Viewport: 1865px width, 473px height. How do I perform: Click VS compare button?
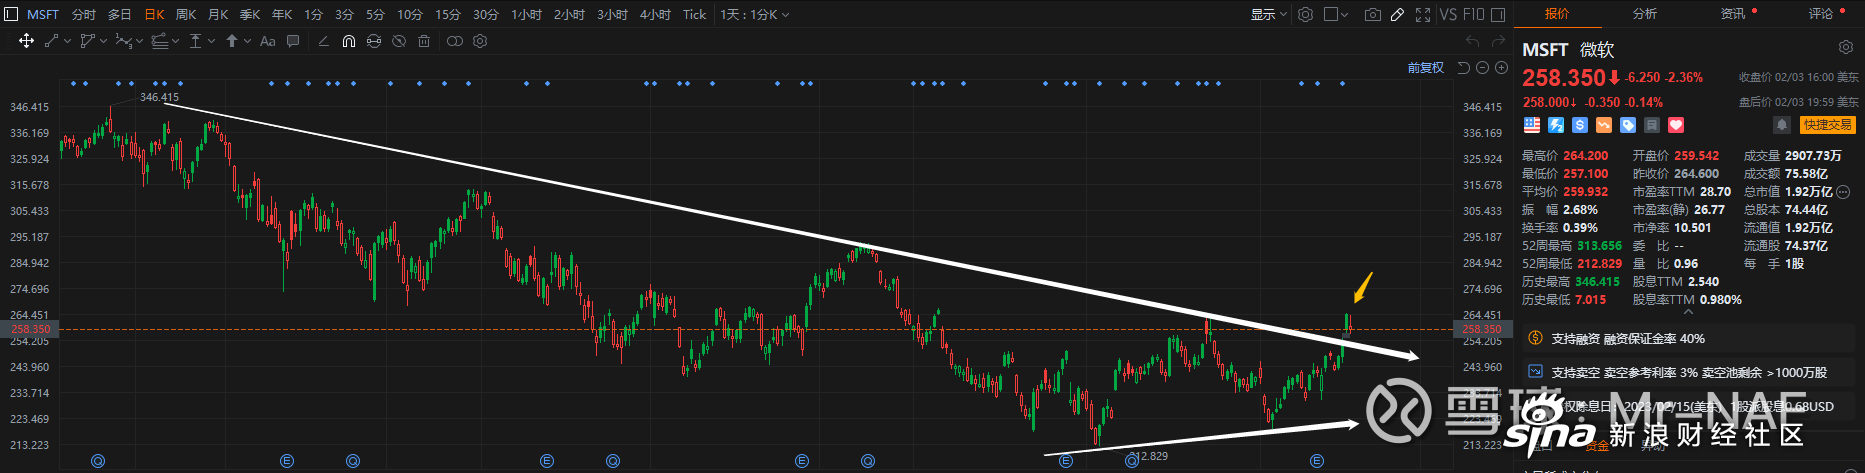point(1448,14)
